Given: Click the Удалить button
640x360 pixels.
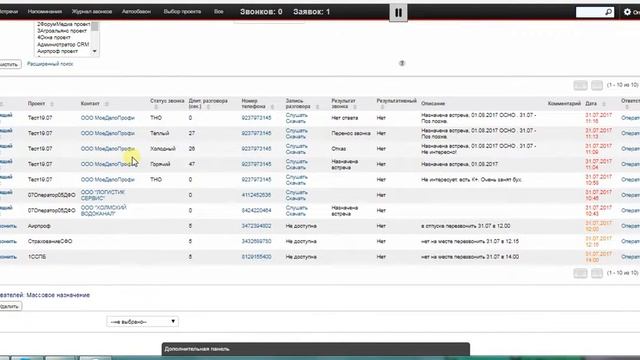Looking at the screenshot, I should 9,306.
